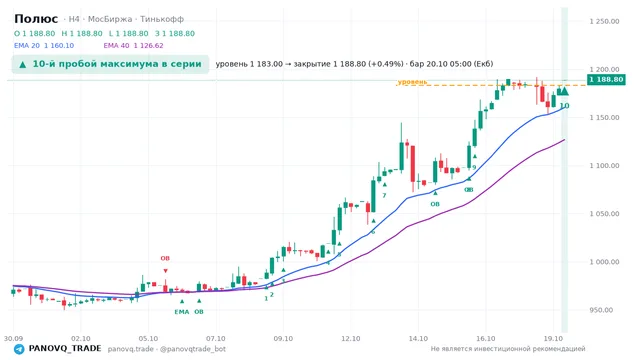The image size is (640, 360).
Task: Click the 12.10 date axis label
Action: (x=351, y=339)
